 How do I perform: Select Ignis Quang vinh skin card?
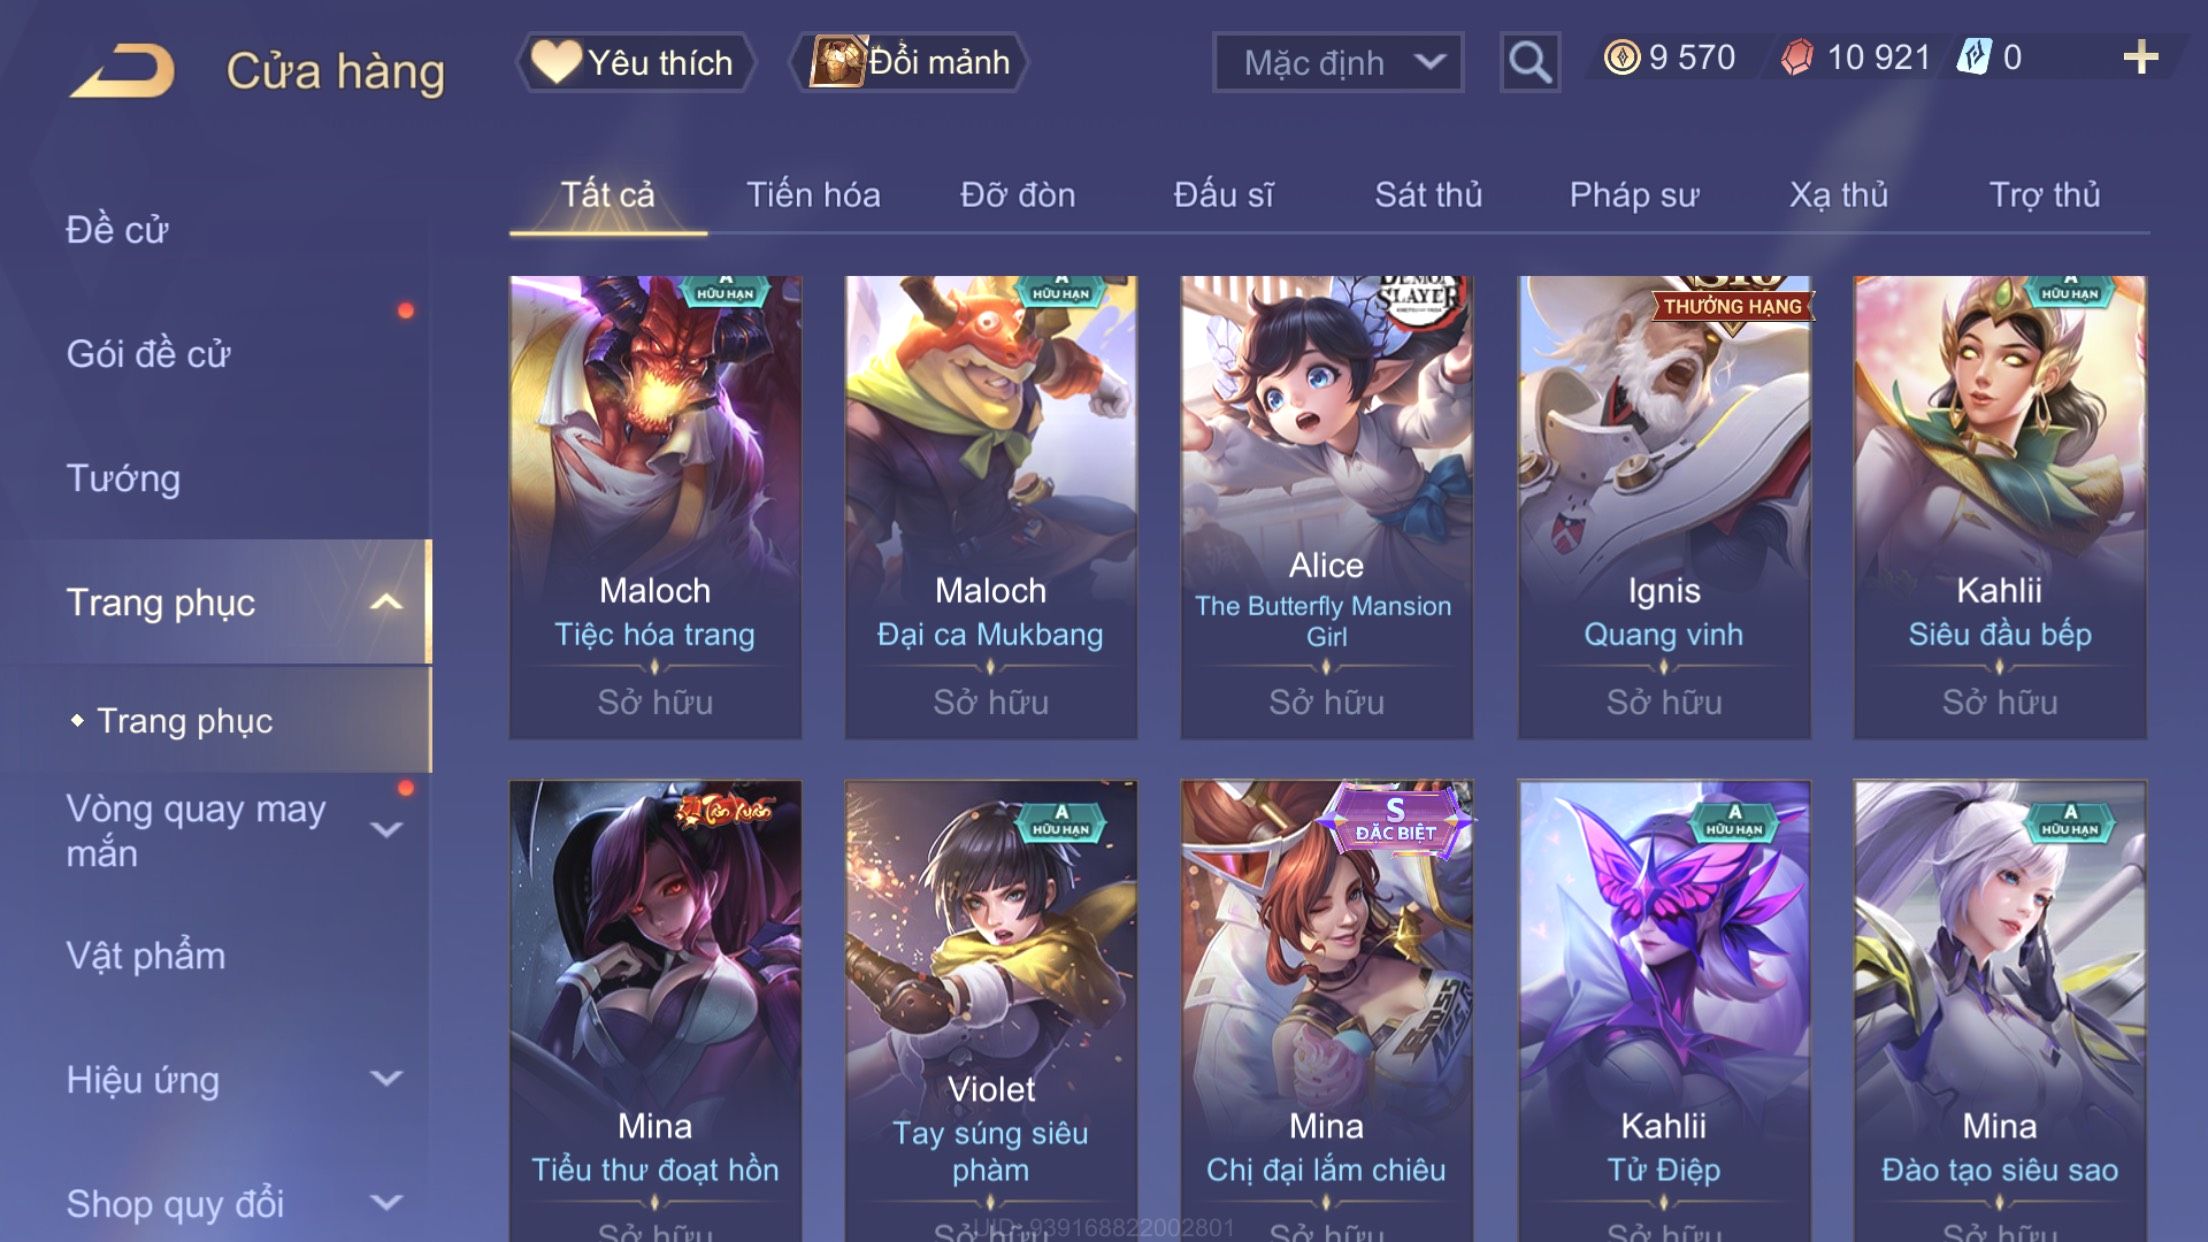tap(1664, 508)
